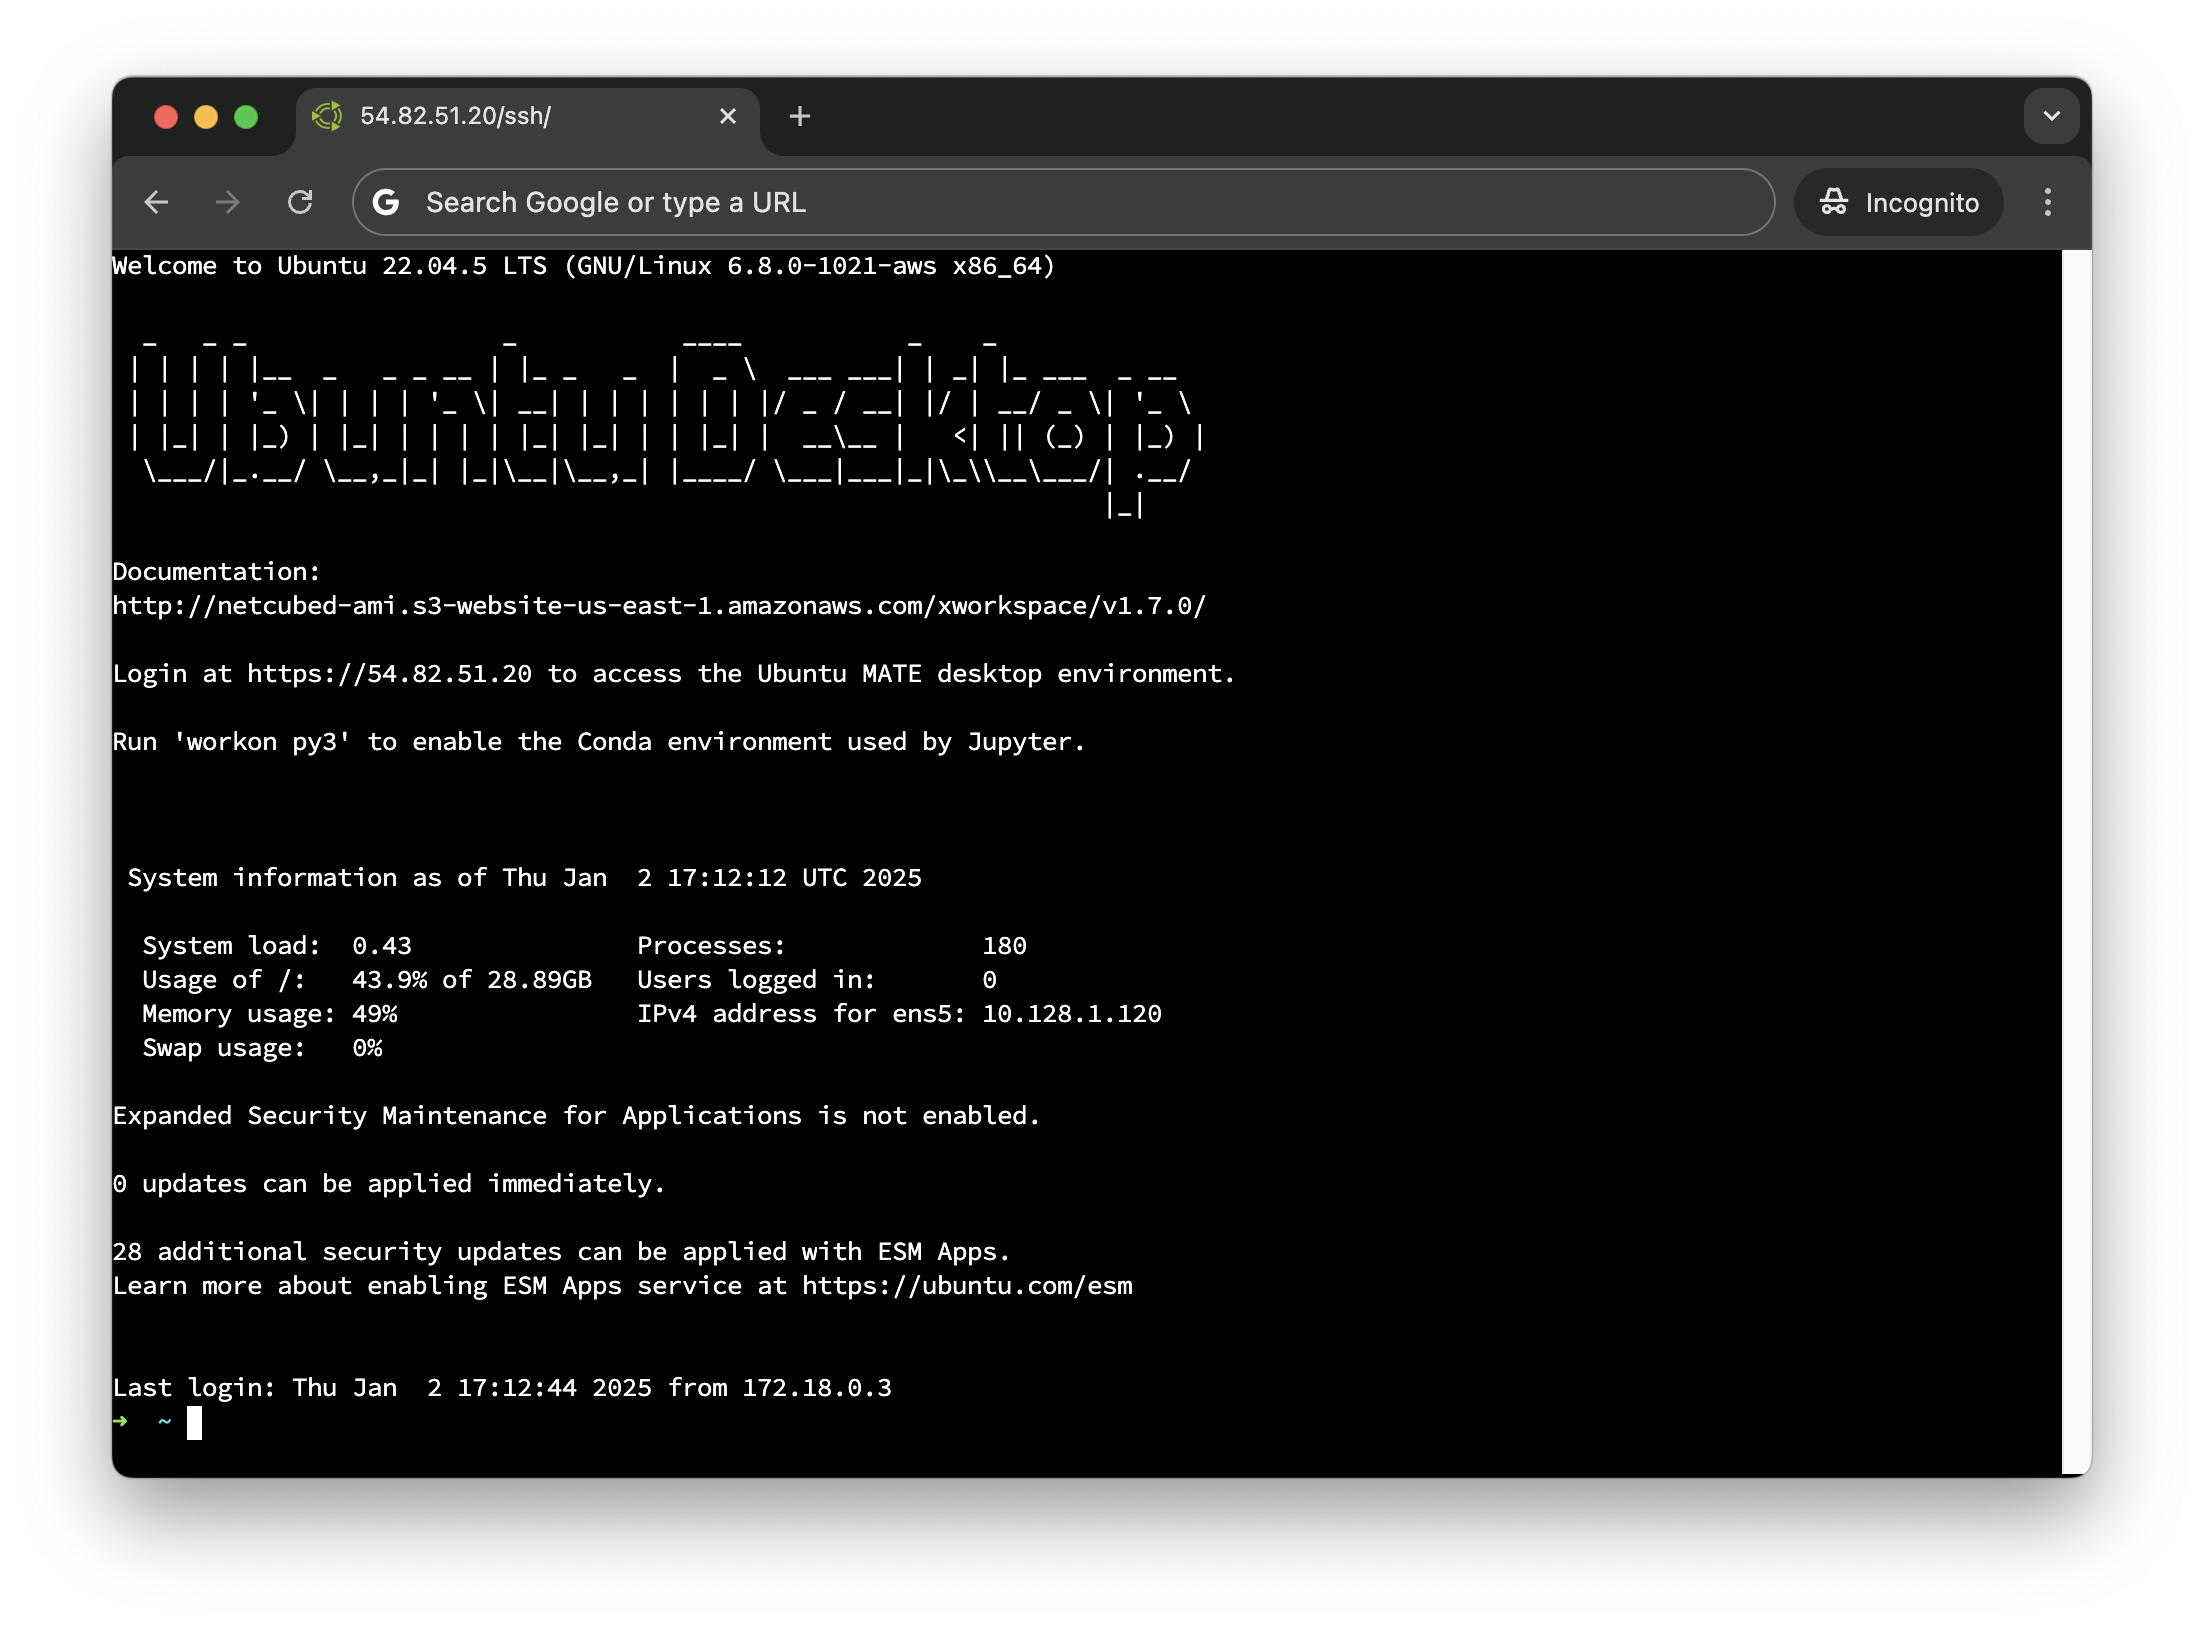Click the terminal cursor at the prompt

pyautogui.click(x=195, y=1422)
